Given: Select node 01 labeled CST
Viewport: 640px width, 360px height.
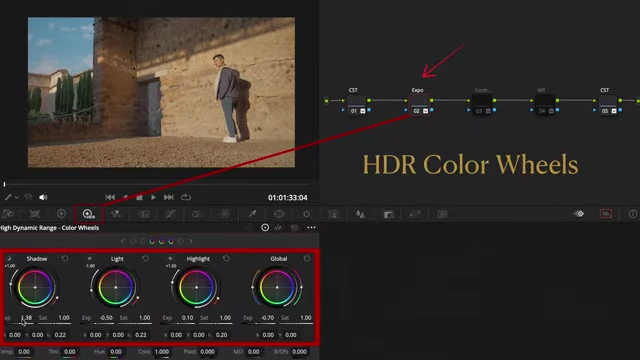Looking at the screenshot, I should (357, 105).
